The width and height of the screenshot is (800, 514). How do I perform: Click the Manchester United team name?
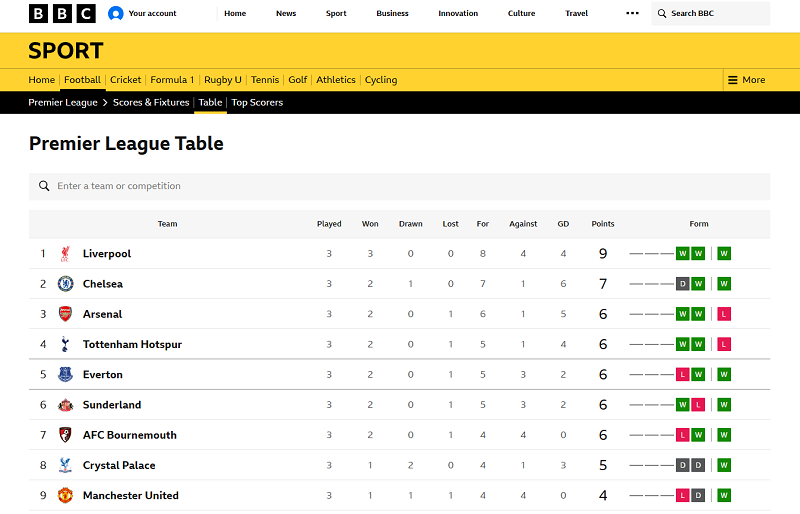131,496
